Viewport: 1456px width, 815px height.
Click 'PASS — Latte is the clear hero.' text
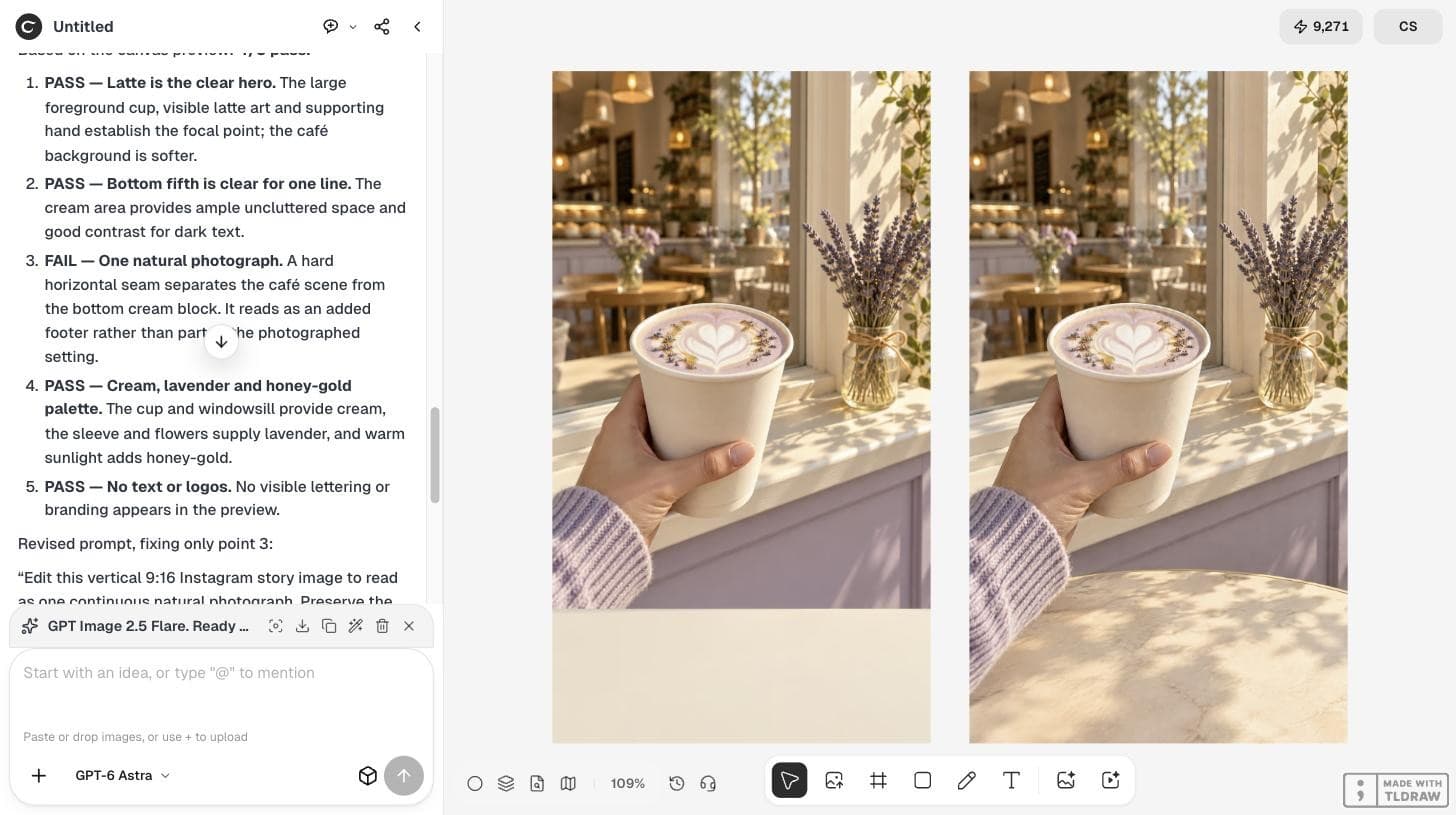(x=160, y=83)
